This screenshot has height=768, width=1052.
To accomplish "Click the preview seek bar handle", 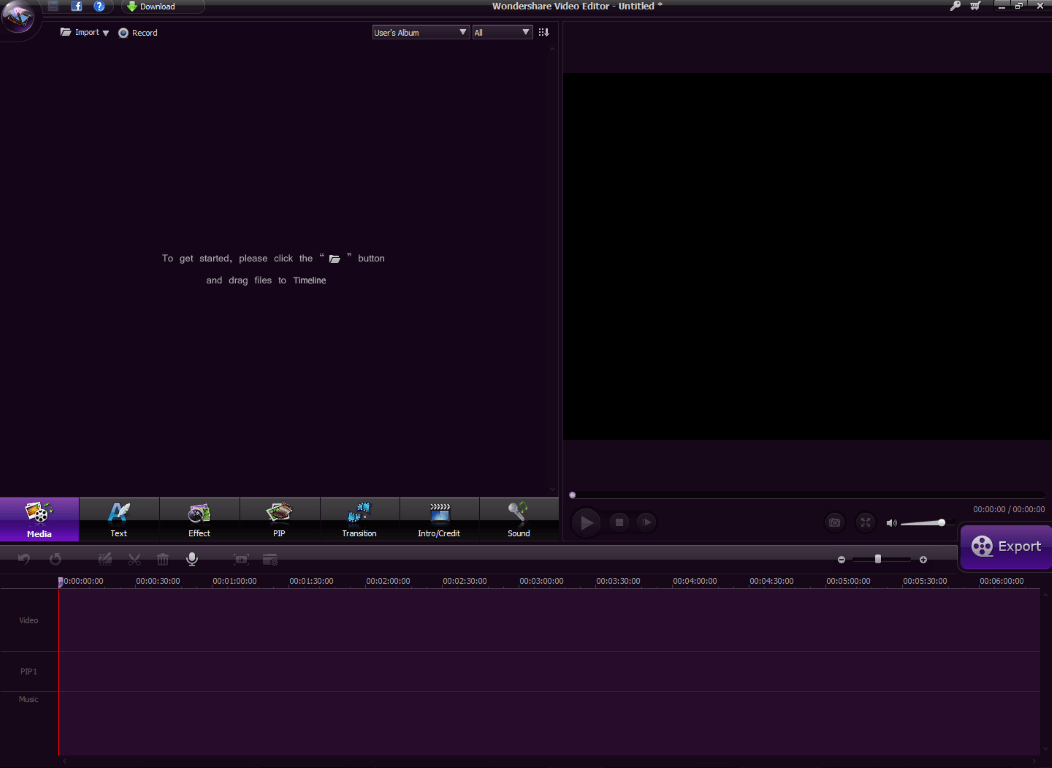I will pyautogui.click(x=572, y=495).
